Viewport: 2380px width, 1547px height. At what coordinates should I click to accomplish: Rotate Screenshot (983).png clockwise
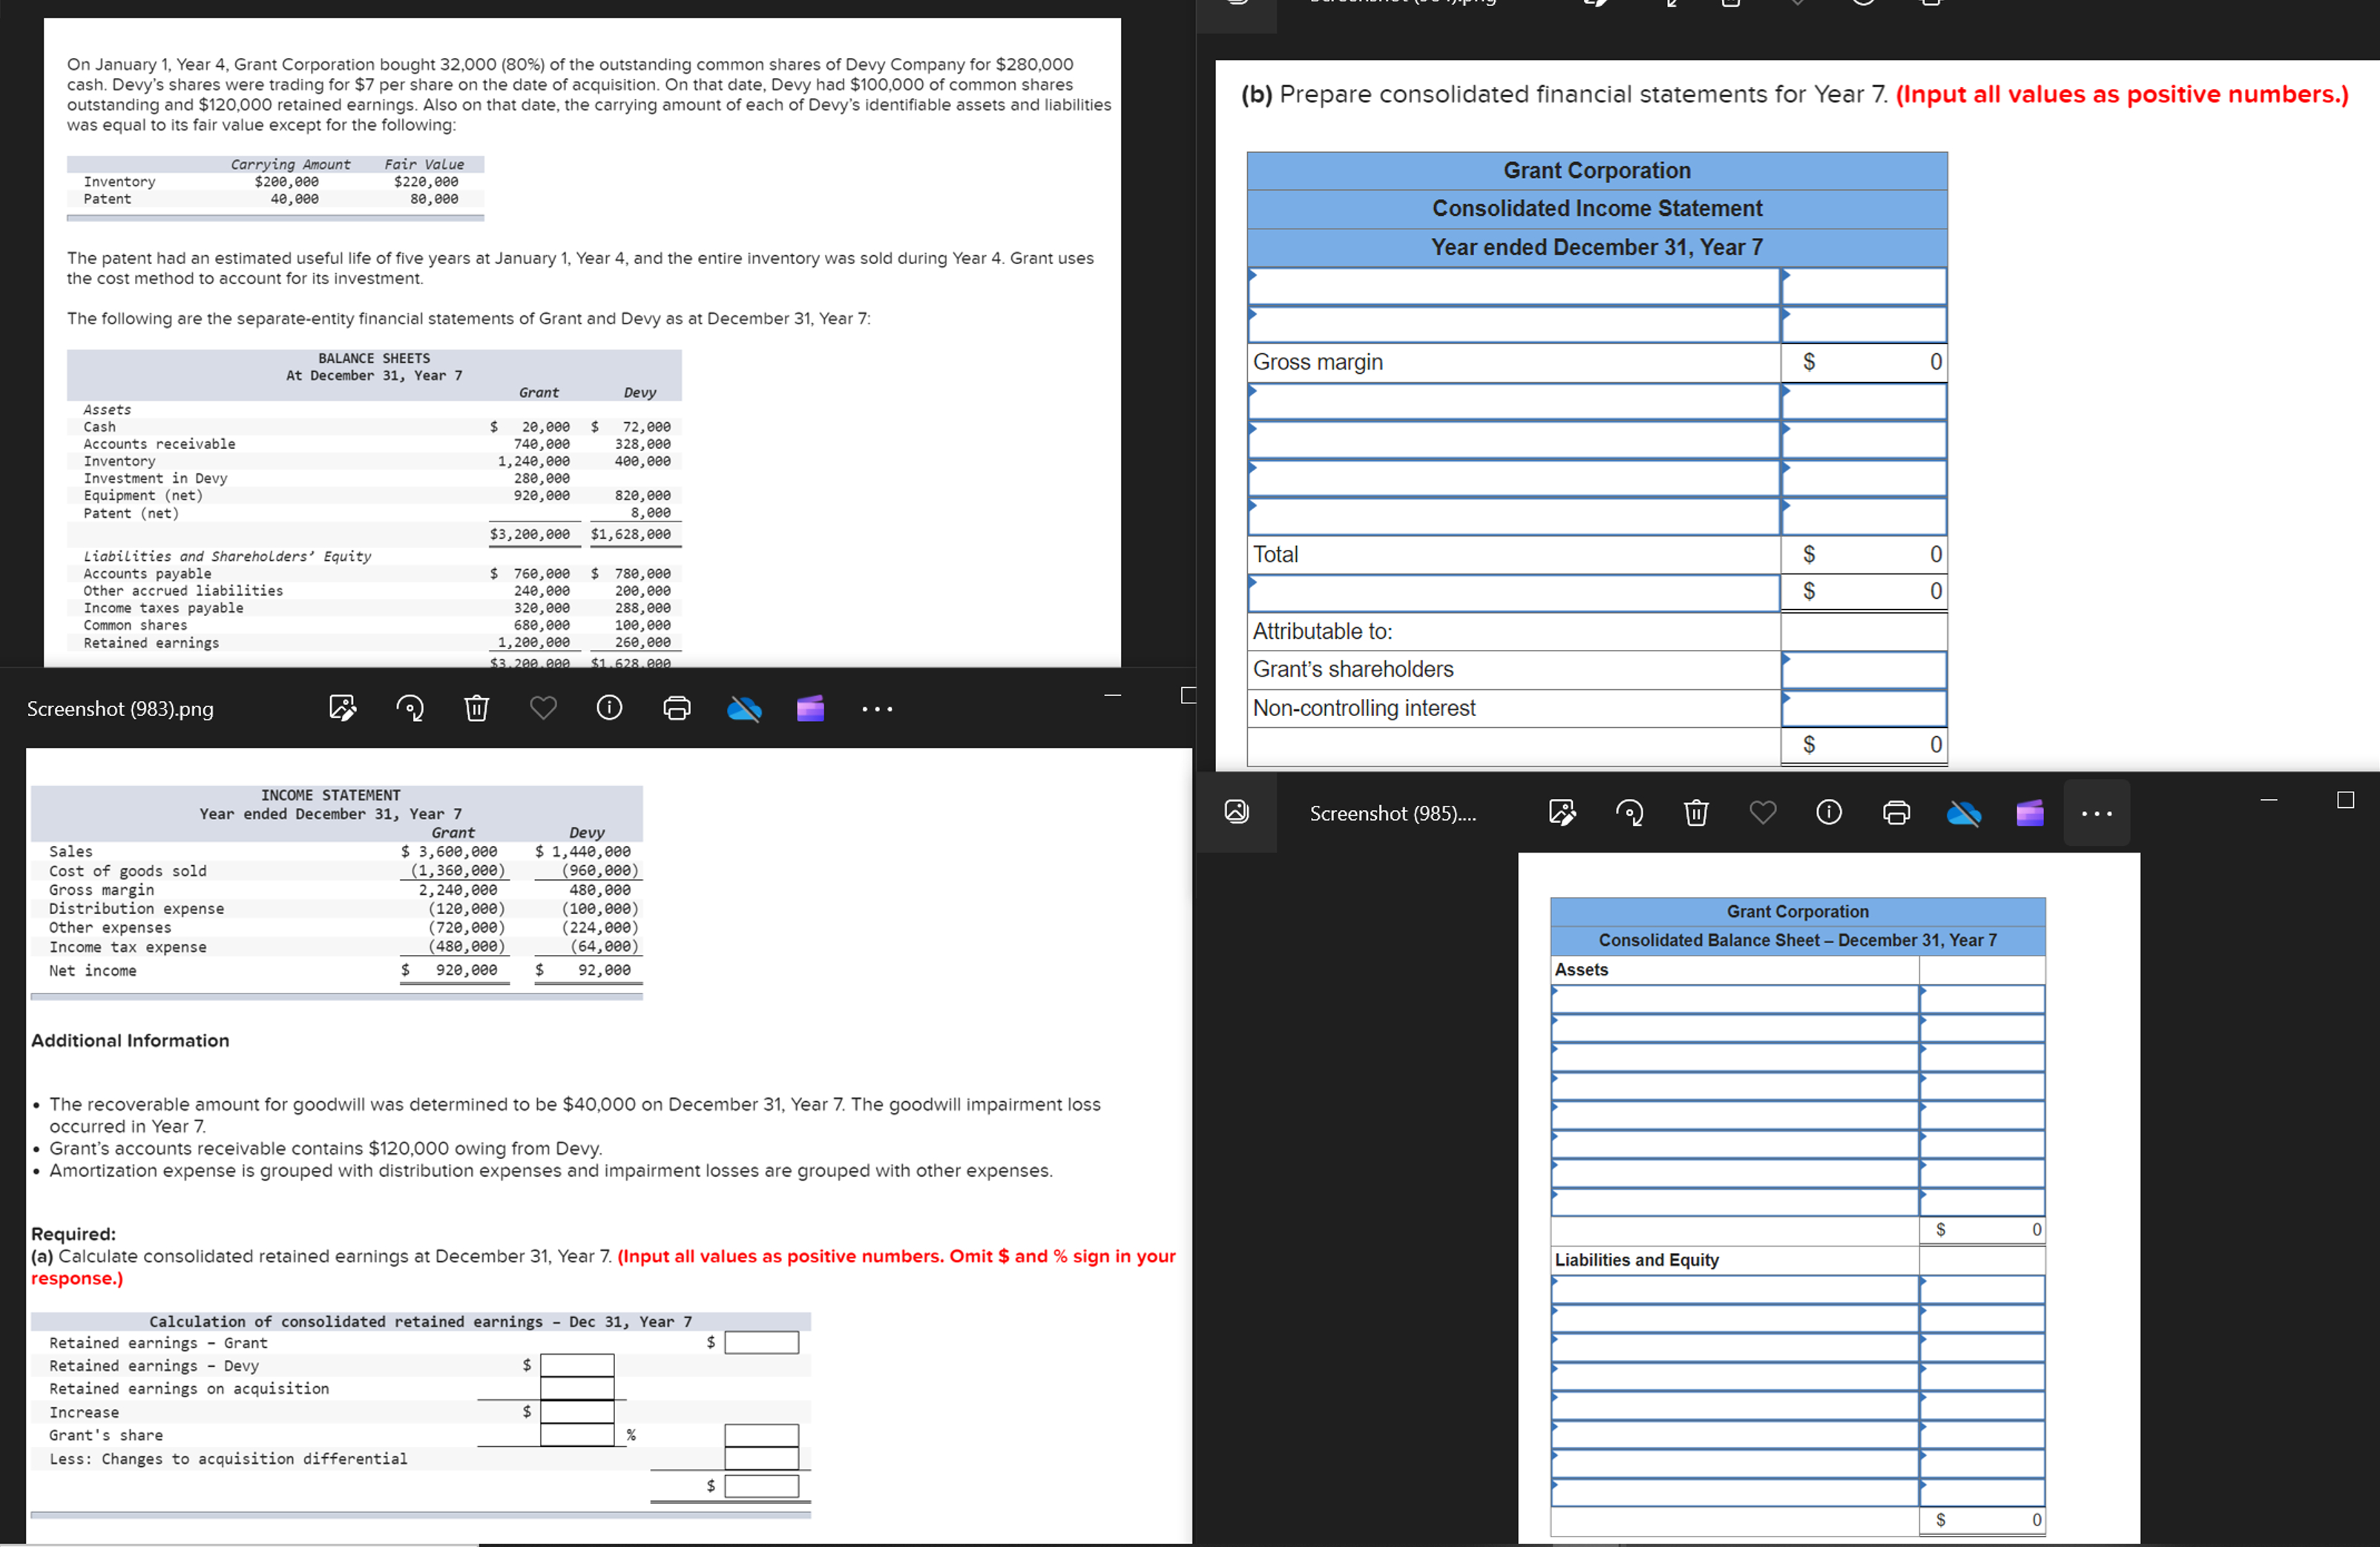coord(410,708)
